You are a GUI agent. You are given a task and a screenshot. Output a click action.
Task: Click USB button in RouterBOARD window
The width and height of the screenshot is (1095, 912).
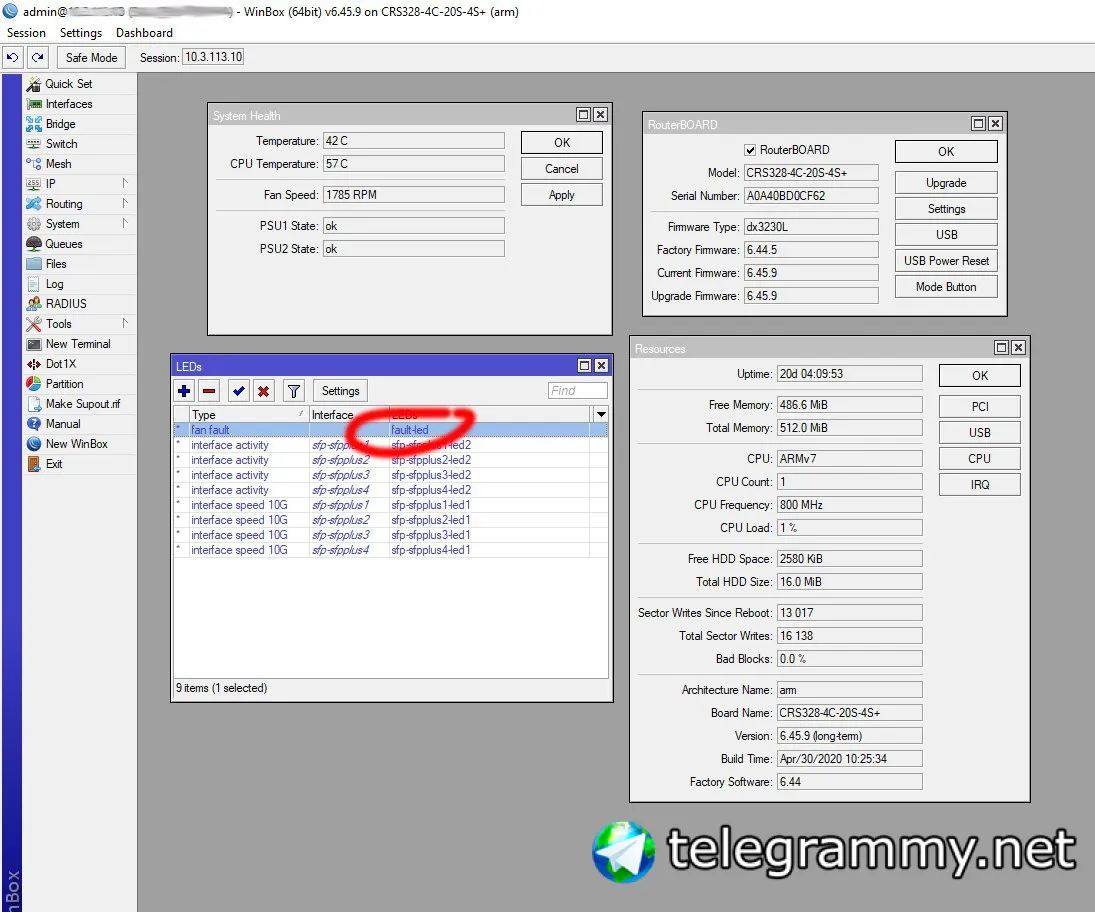946,235
